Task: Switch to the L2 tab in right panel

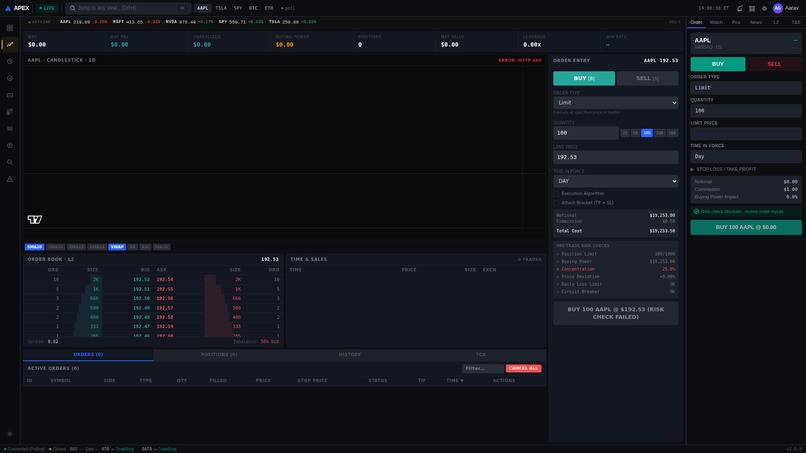Action: [x=776, y=23]
